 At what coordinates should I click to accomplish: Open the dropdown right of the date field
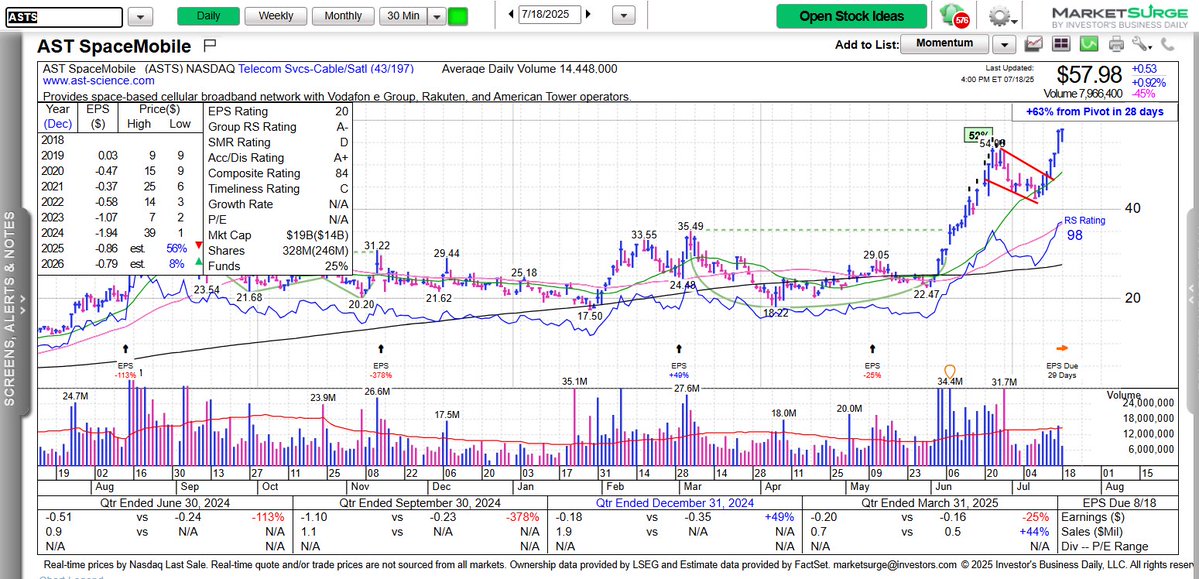(x=624, y=15)
